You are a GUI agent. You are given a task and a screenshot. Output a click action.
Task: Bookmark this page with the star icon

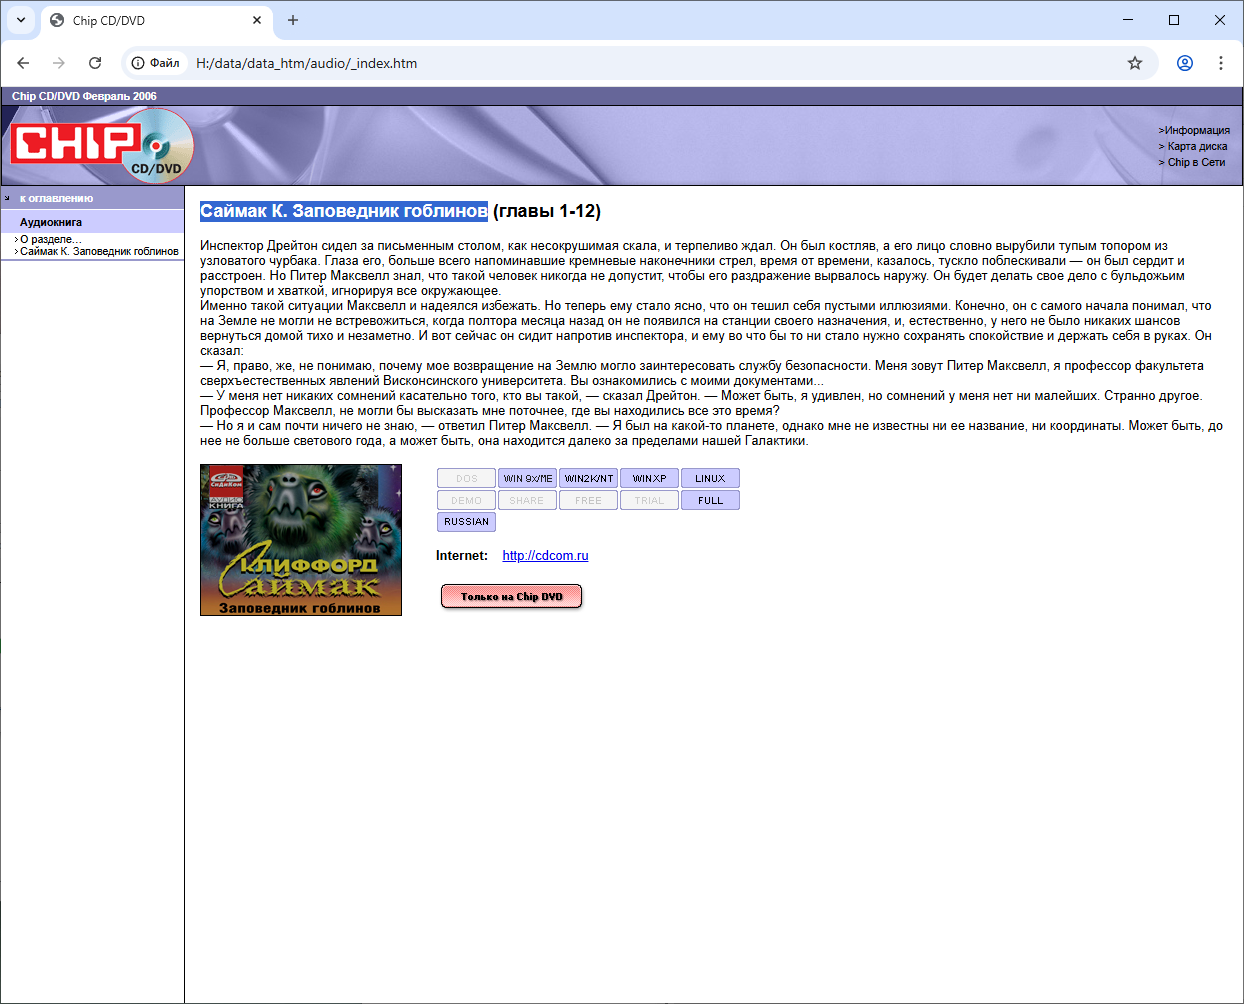click(x=1135, y=63)
